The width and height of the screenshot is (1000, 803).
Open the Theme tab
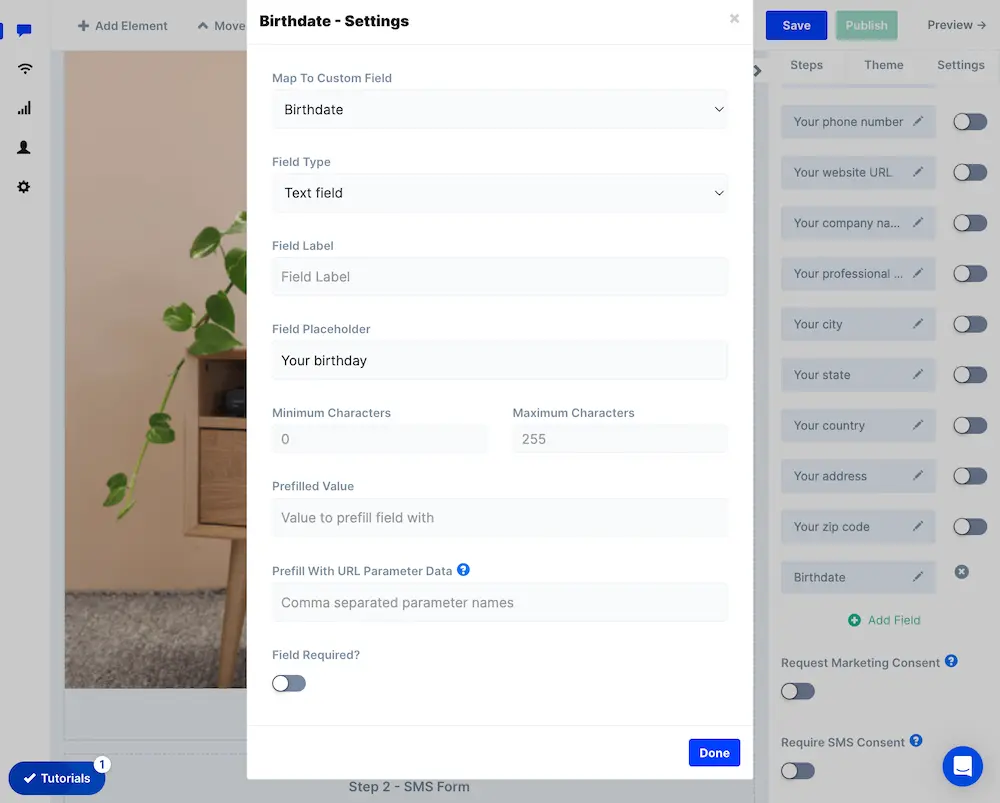pos(883,65)
